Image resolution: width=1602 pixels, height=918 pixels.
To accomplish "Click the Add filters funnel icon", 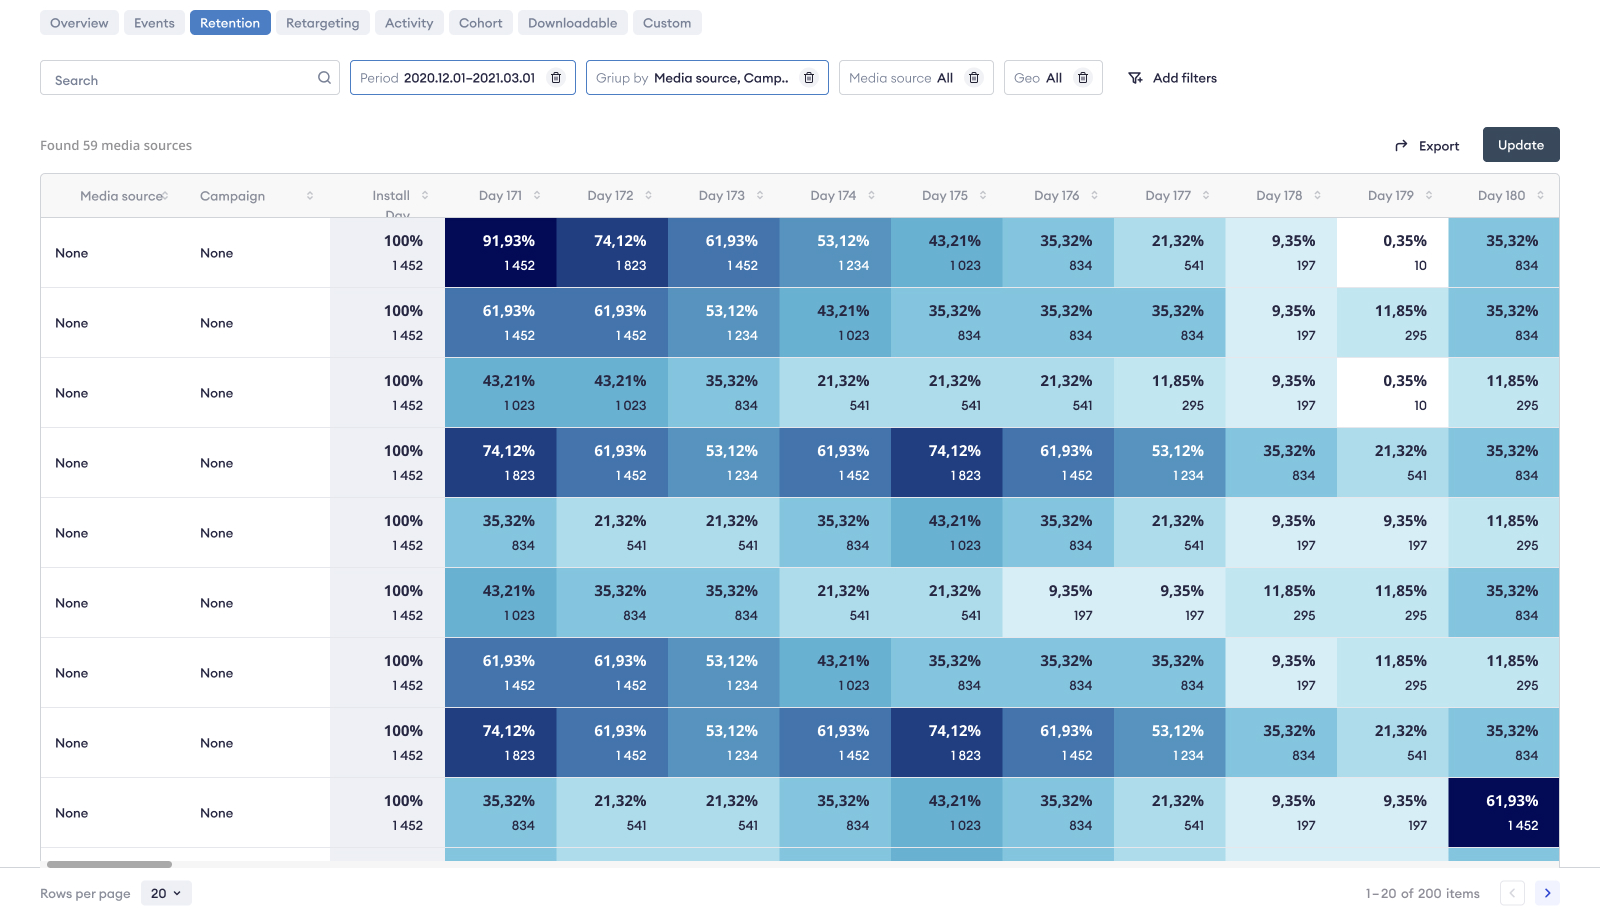I will pos(1135,78).
